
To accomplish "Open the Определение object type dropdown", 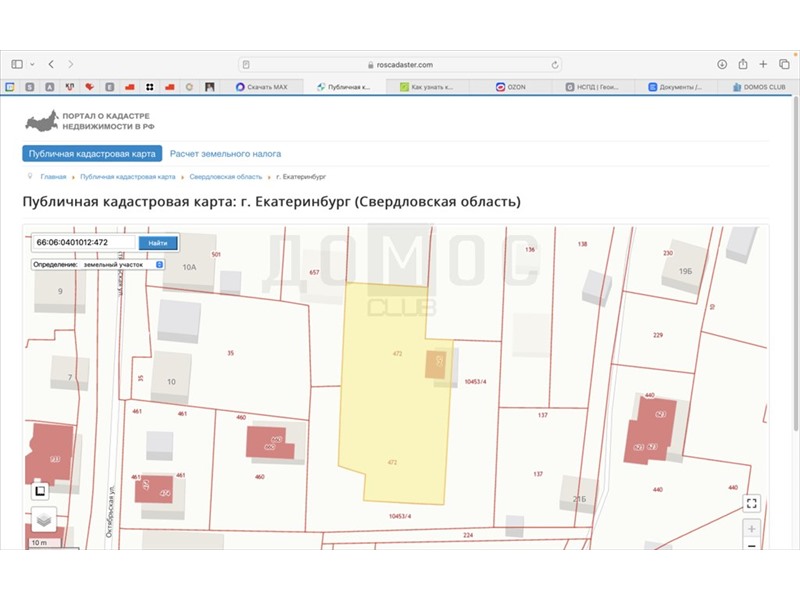I will (98, 264).
